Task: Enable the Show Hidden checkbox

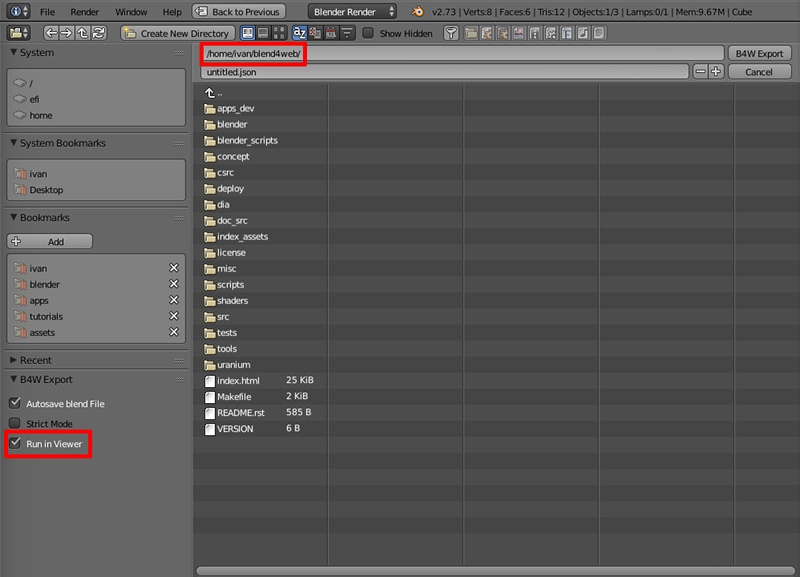Action: coord(368,33)
